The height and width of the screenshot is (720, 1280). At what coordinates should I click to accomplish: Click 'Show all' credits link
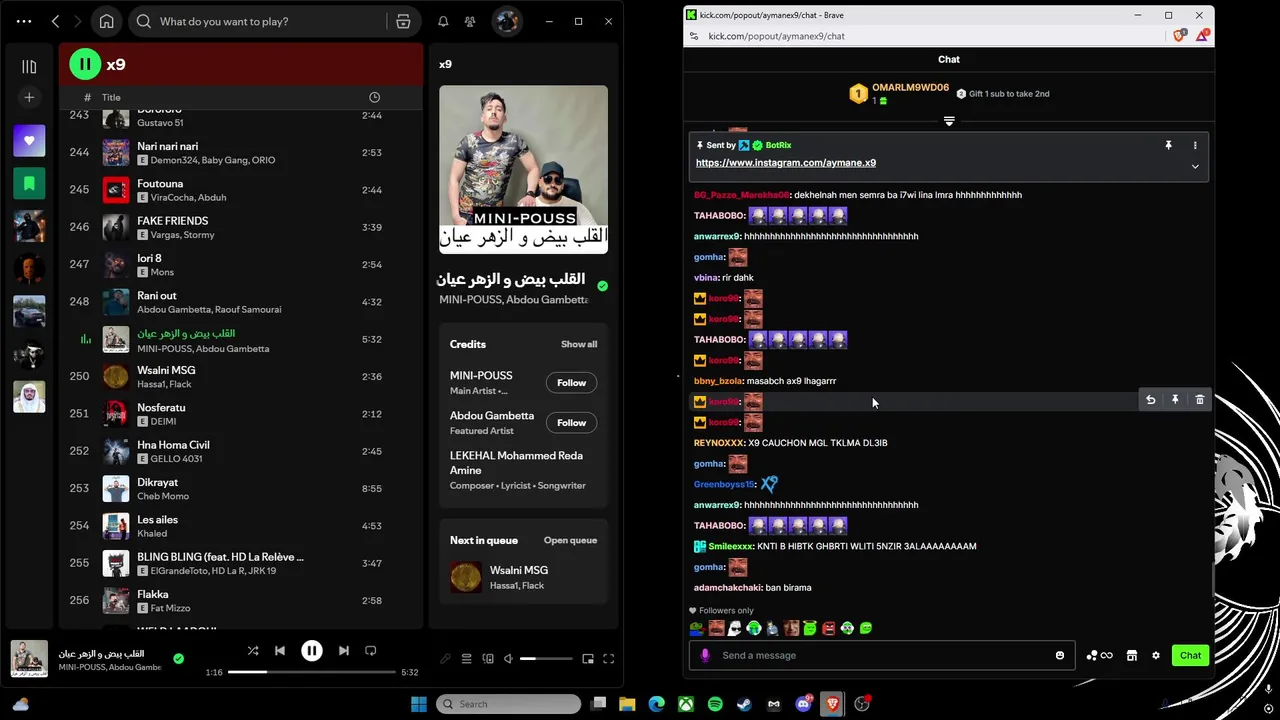pyautogui.click(x=579, y=344)
